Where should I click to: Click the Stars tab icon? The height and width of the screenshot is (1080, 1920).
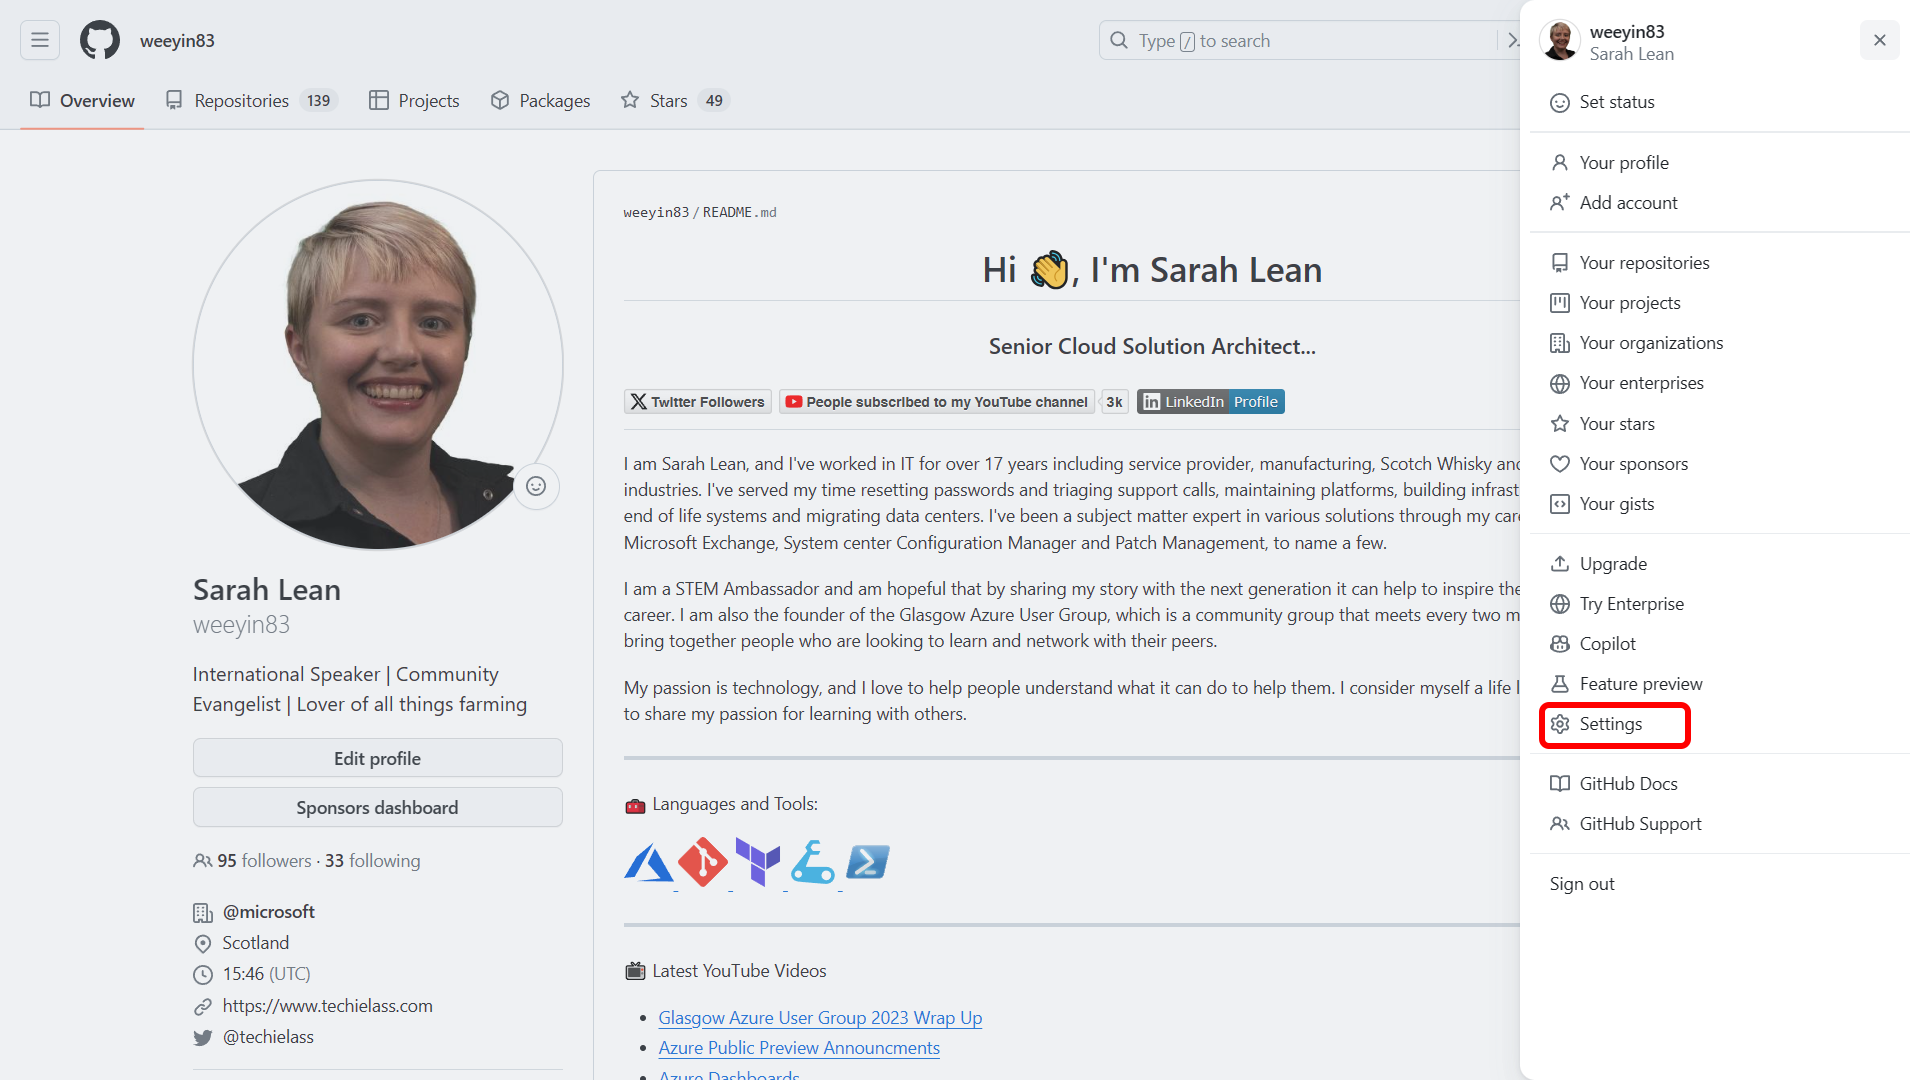pyautogui.click(x=629, y=100)
